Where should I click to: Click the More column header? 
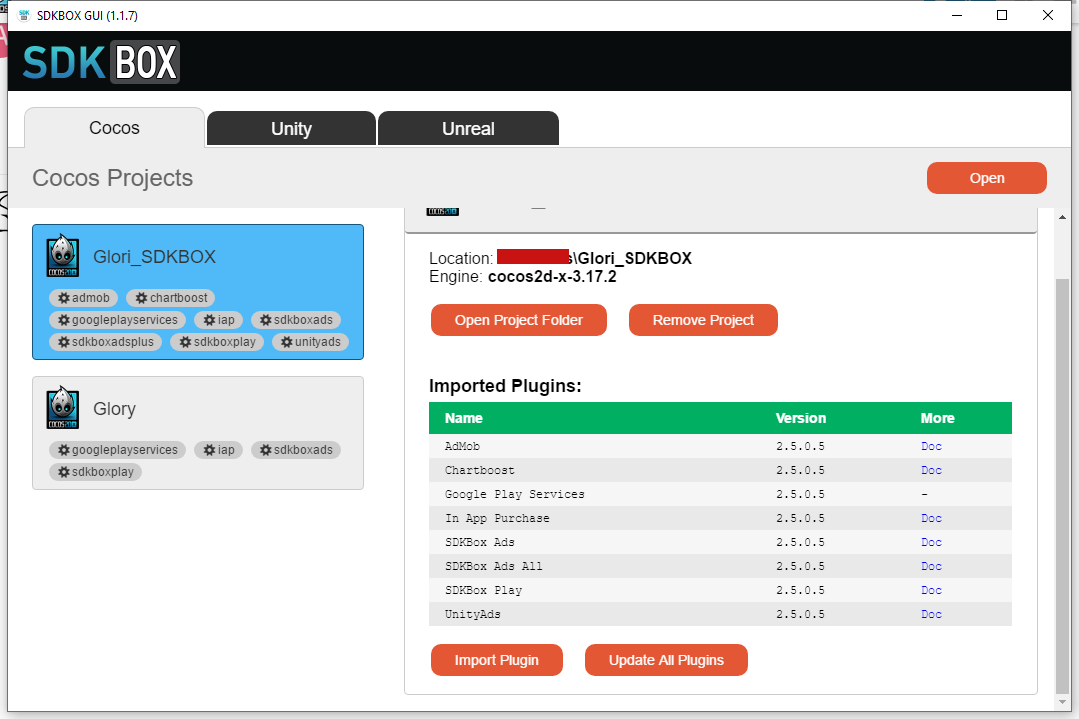coord(937,418)
